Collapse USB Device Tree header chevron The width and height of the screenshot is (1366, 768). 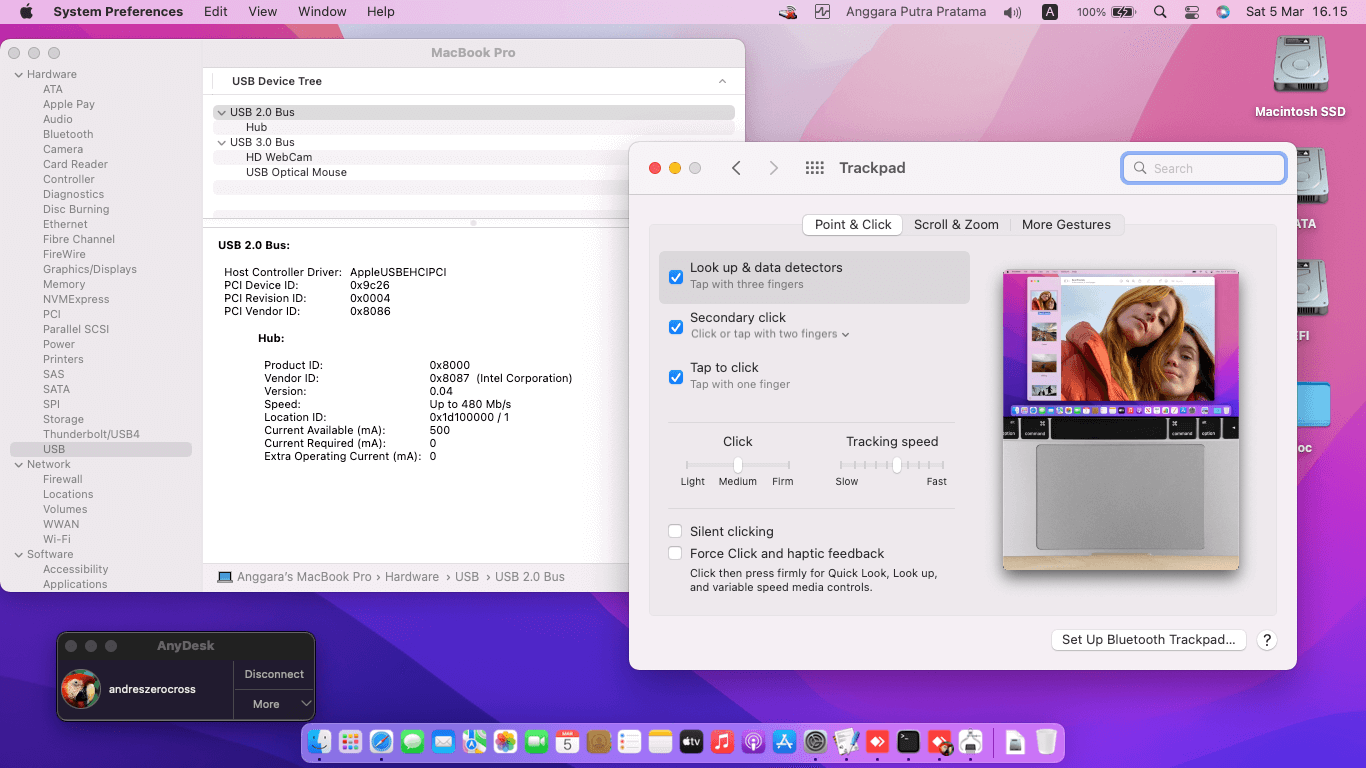(x=722, y=81)
